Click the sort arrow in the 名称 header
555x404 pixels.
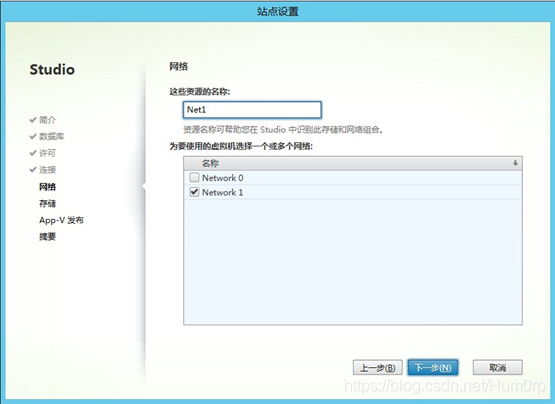click(x=515, y=163)
